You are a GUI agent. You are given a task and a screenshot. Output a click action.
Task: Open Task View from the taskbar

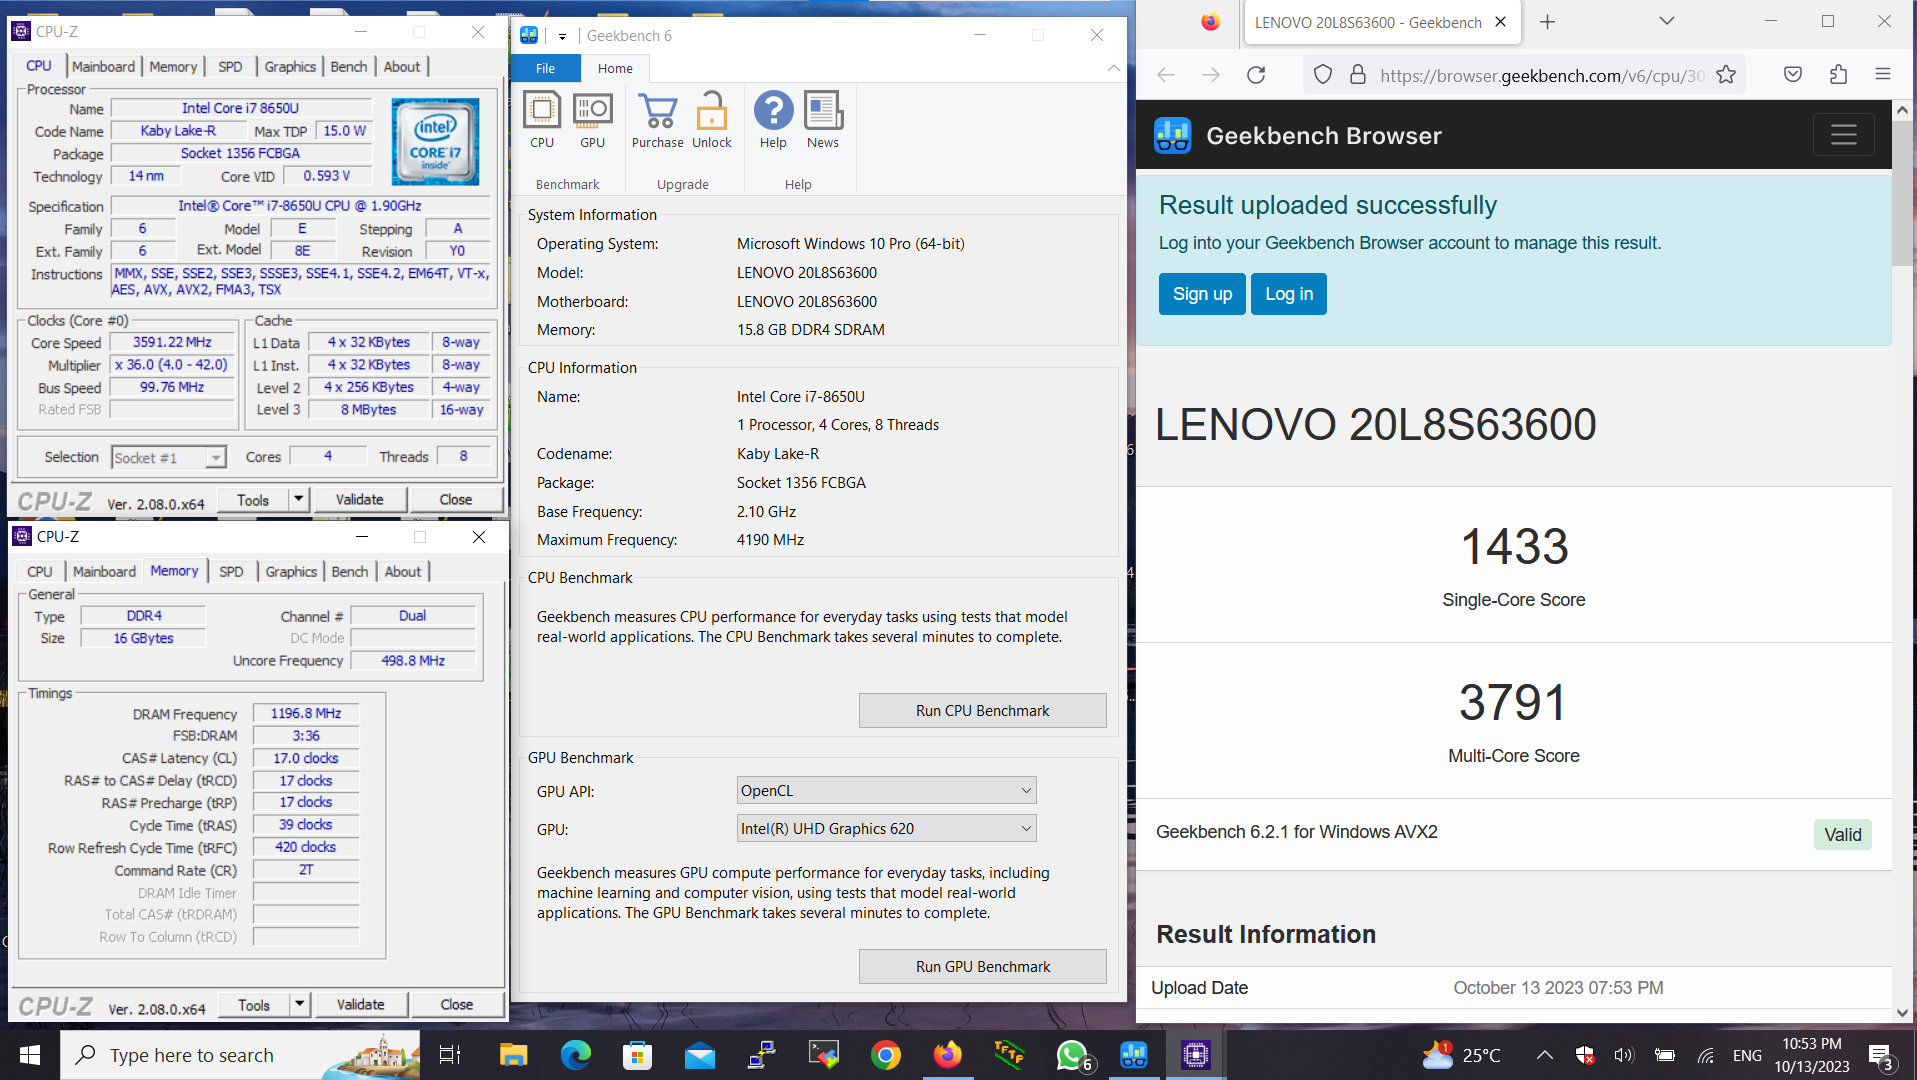click(450, 1055)
